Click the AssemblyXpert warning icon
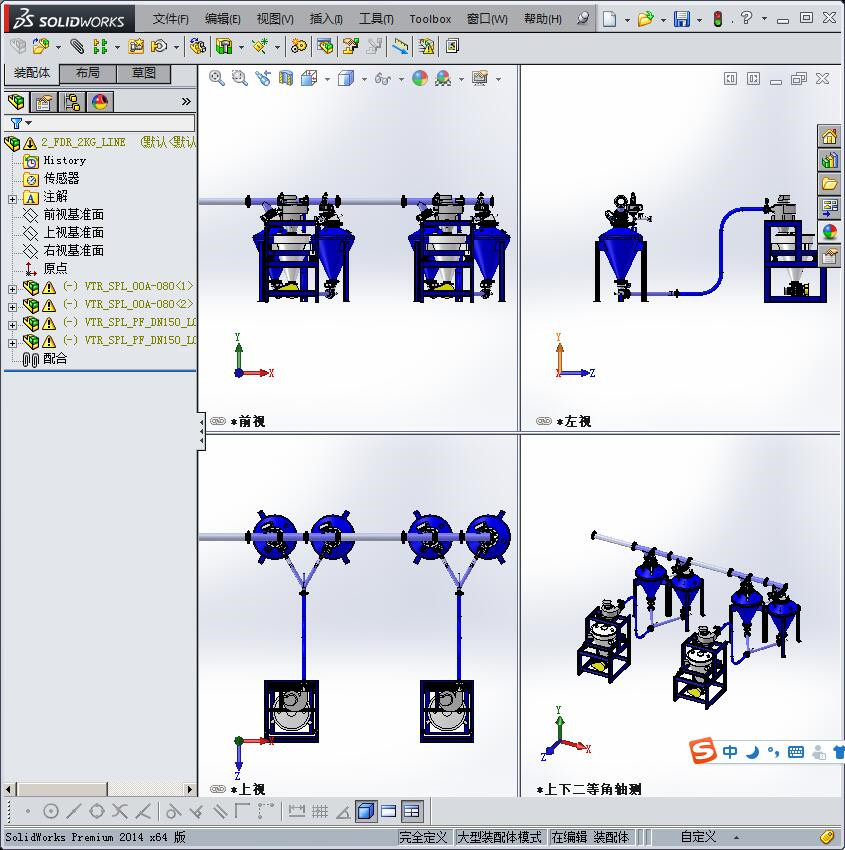 (426, 47)
